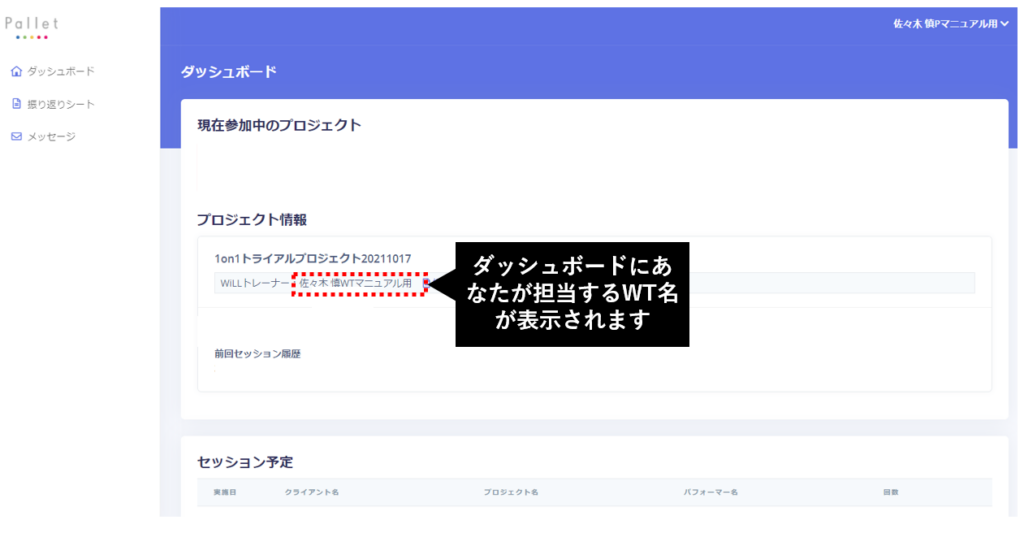Expand the chevron beside the user name

(1004, 24)
